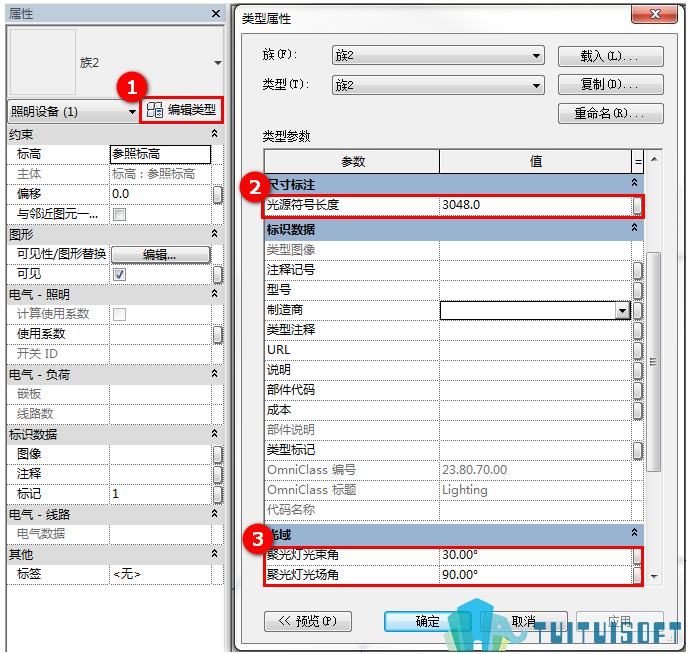Screen dimensions: 688x654
Task: Click the 确定 button
Action: pos(428,621)
